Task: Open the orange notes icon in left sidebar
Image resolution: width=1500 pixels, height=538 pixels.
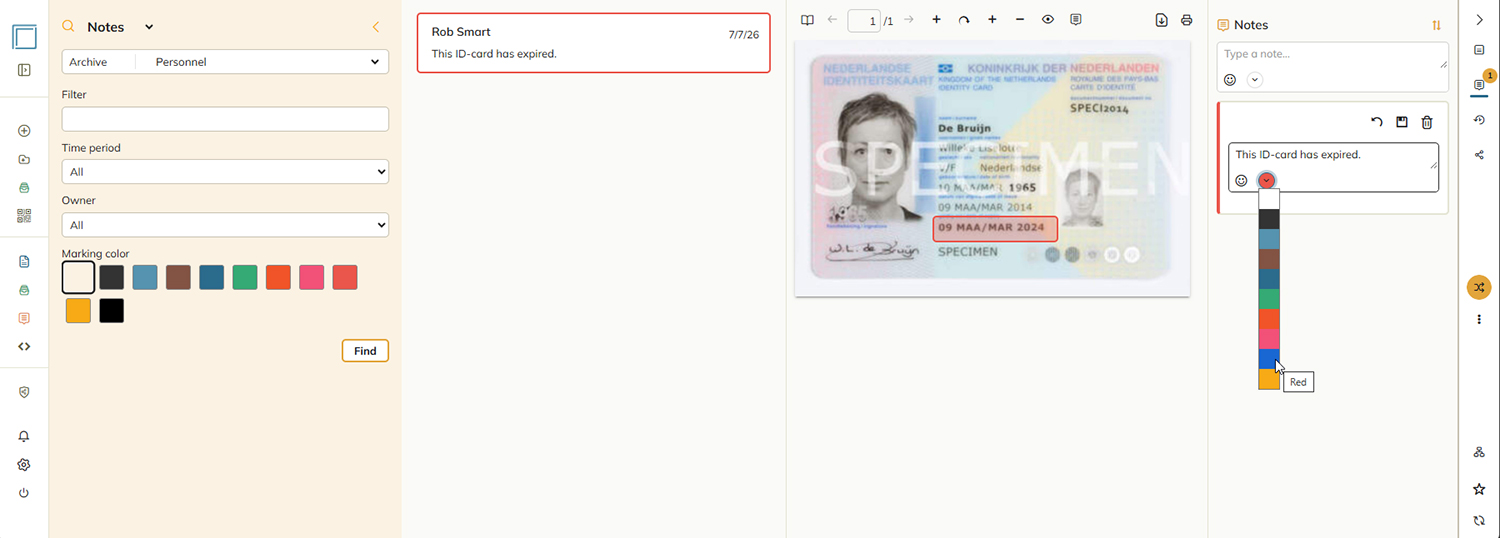Action: (x=24, y=318)
